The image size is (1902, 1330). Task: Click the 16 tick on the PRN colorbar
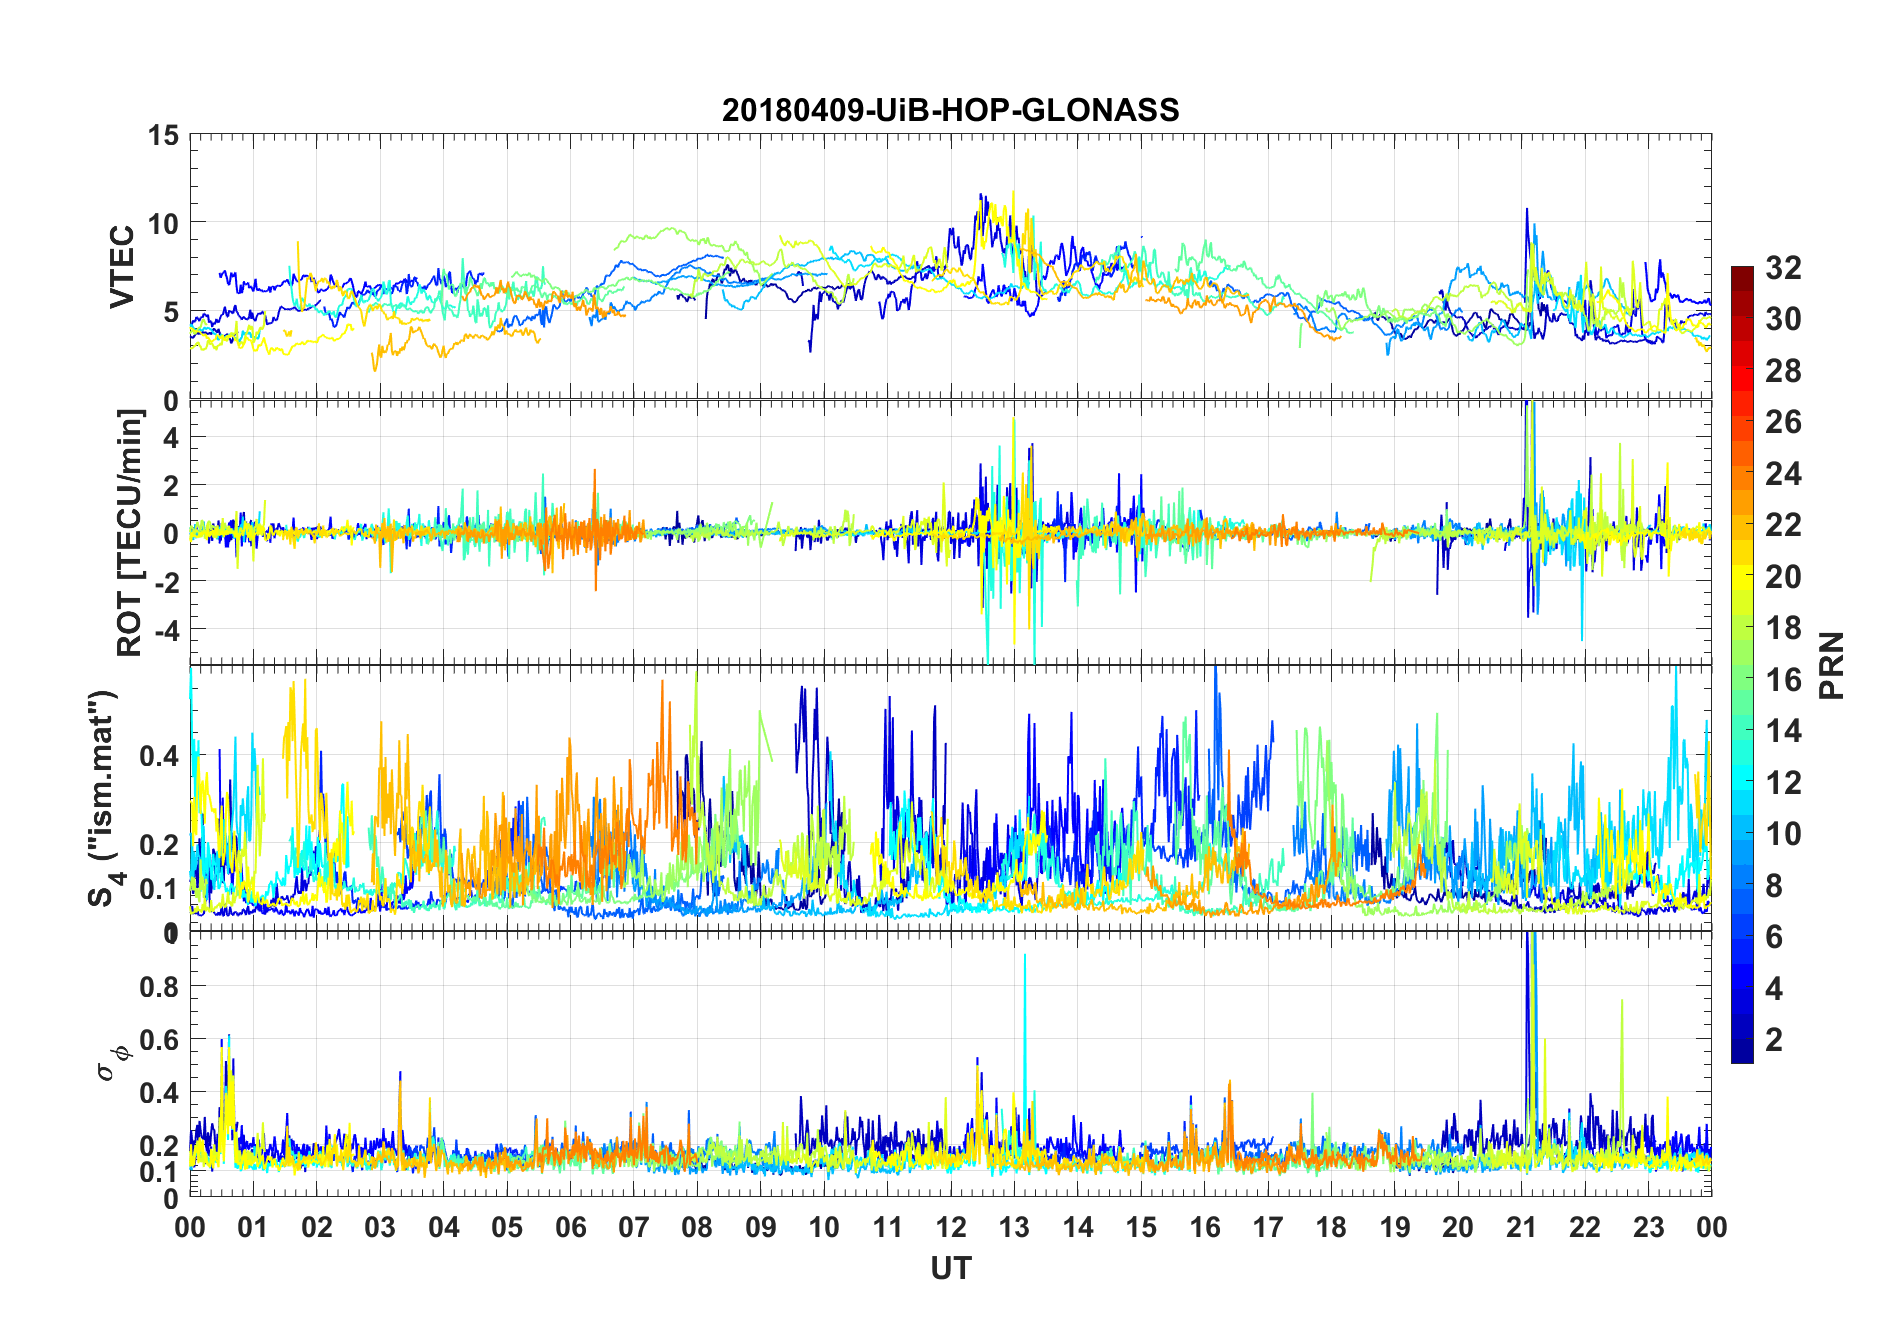click(1783, 679)
